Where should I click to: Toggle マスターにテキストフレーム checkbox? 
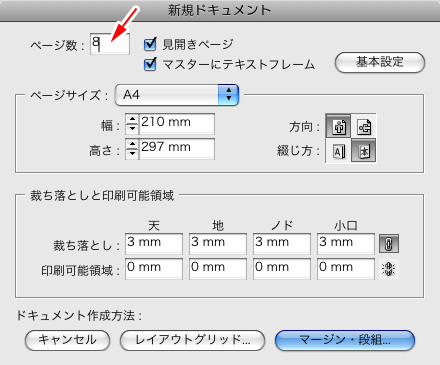(x=150, y=64)
